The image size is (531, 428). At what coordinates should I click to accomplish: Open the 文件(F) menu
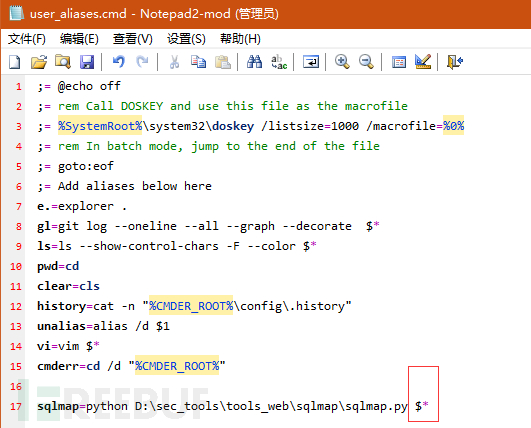[27, 39]
